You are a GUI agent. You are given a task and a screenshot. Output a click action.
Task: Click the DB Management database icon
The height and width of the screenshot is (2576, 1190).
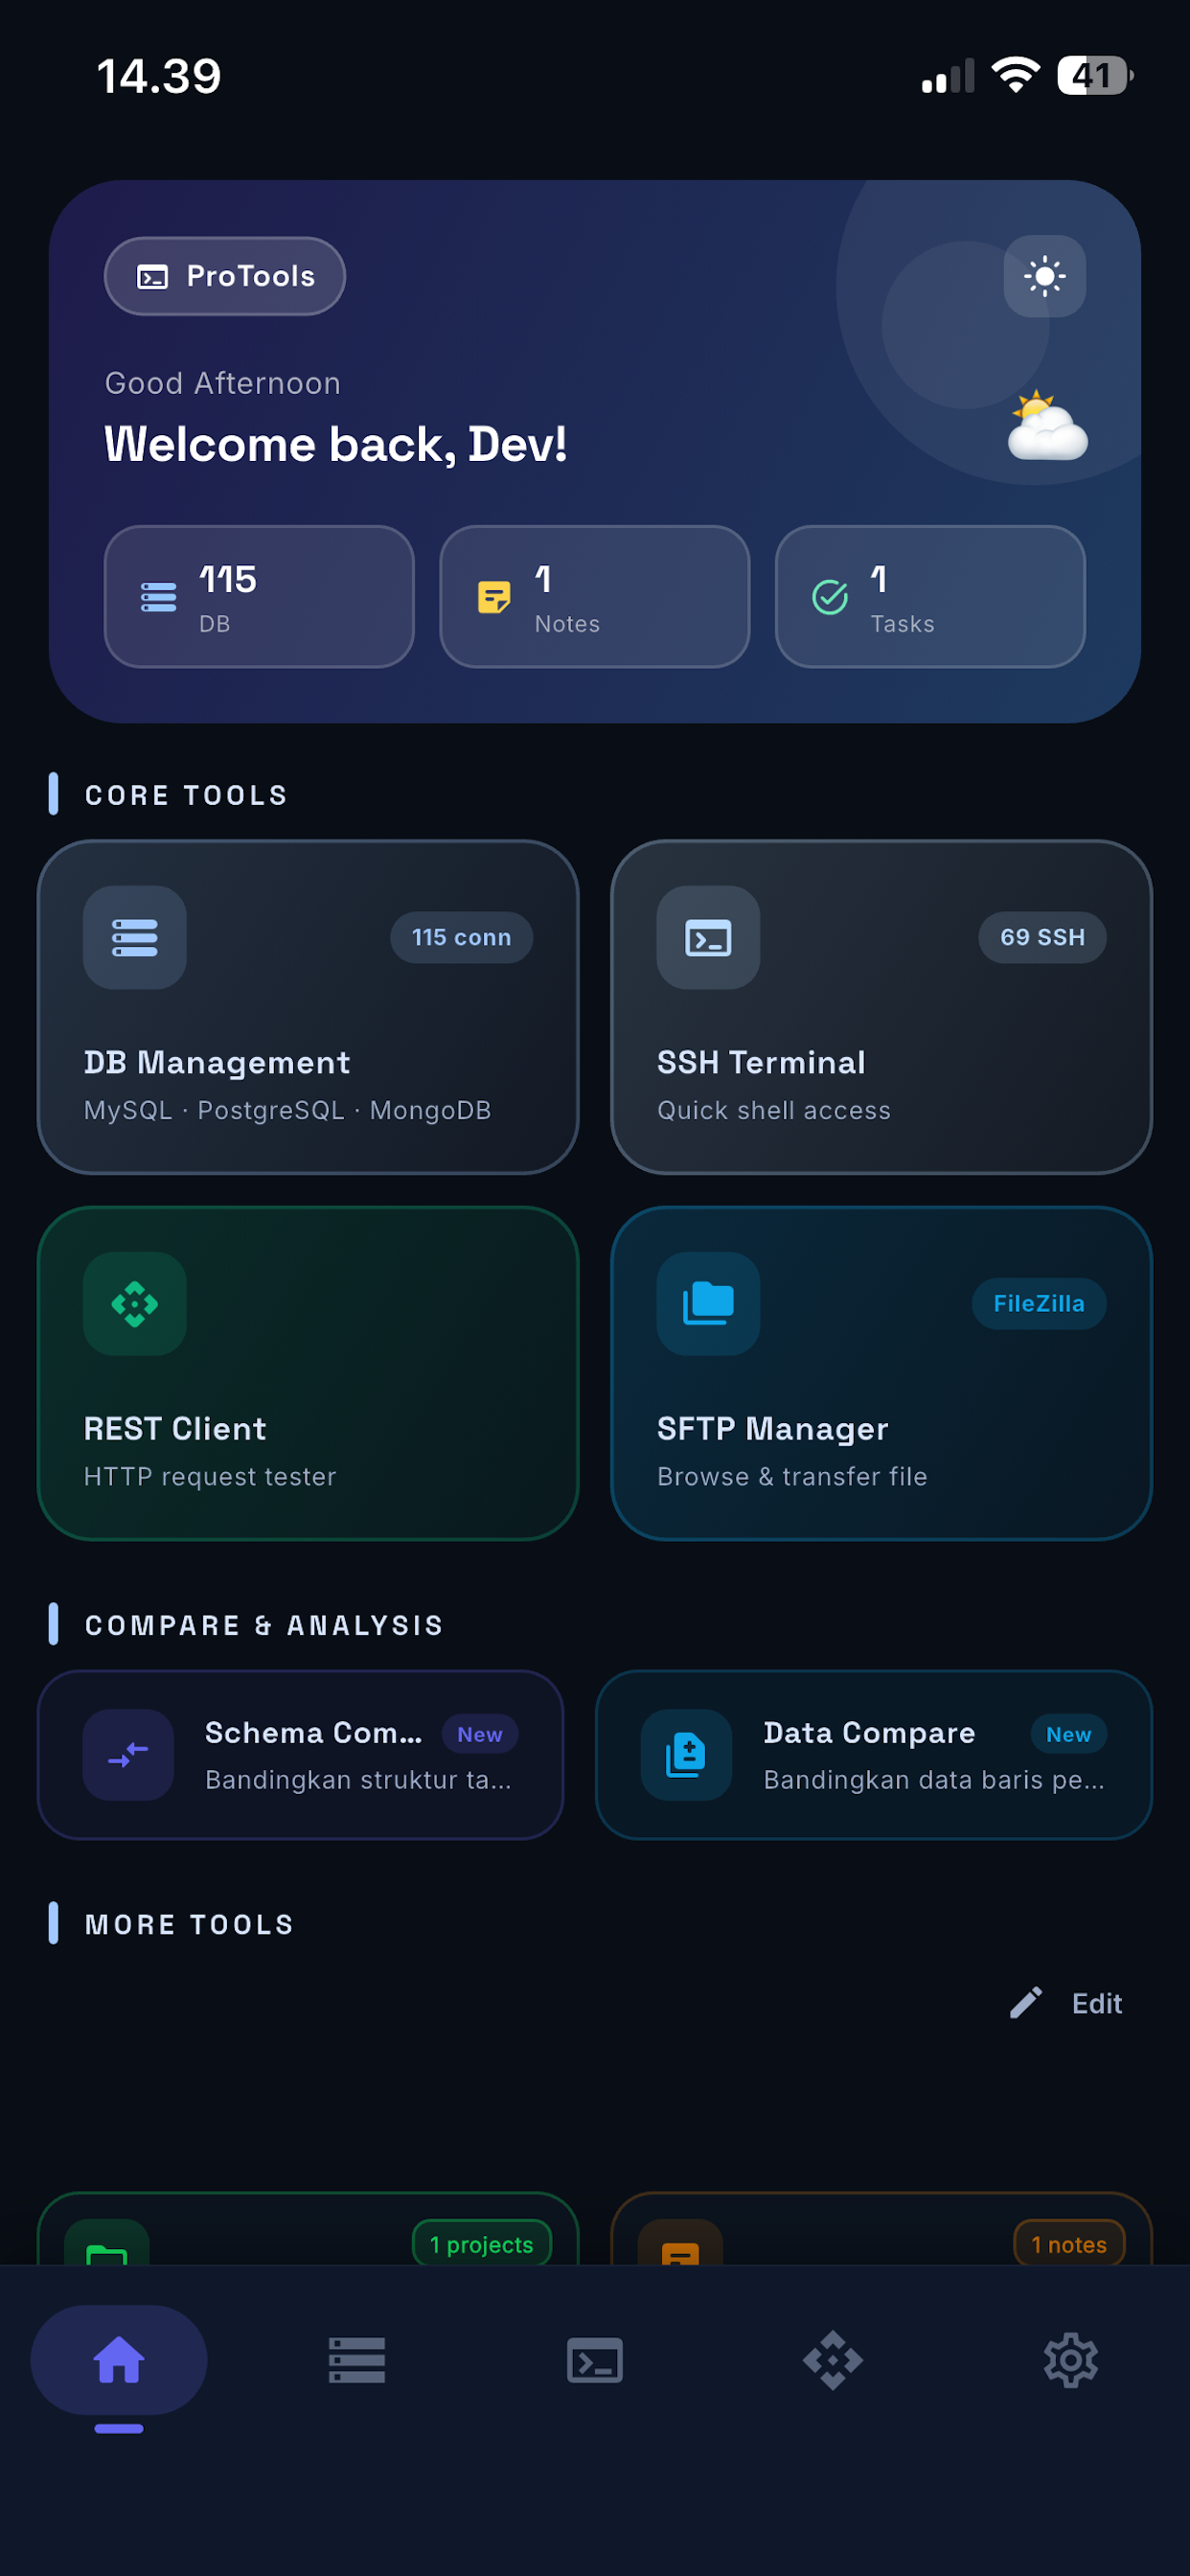point(135,937)
